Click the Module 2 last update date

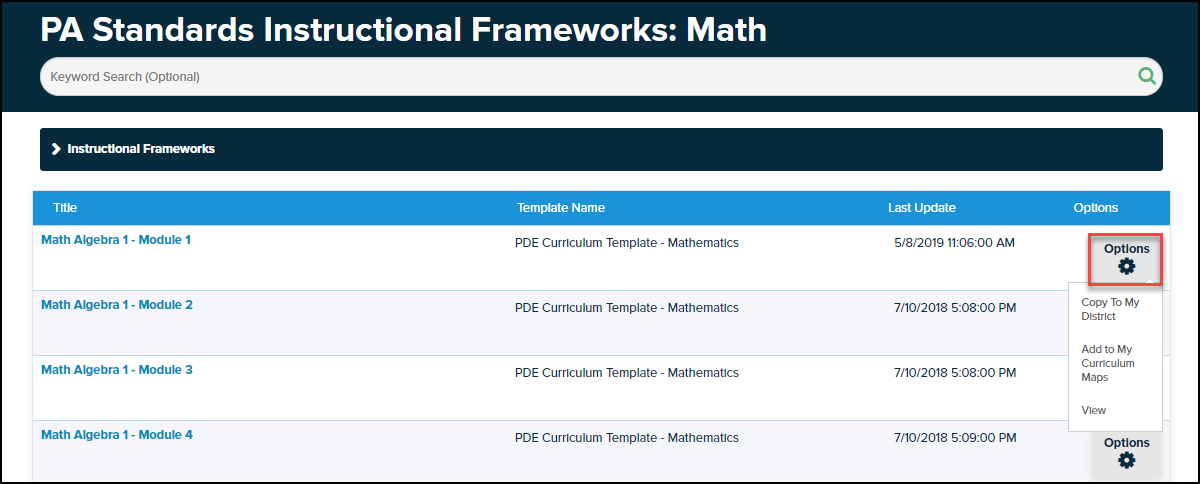coord(955,307)
